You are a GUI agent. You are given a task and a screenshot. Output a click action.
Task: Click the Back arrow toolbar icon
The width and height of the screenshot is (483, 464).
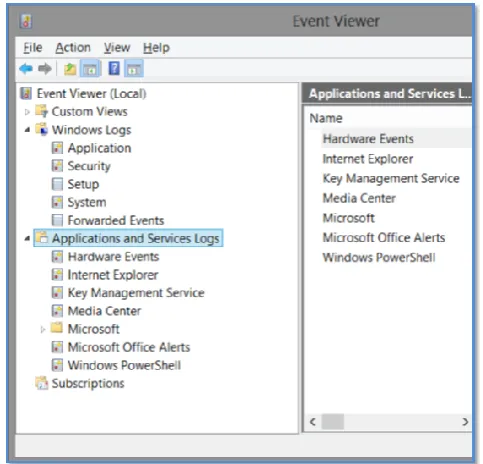[x=26, y=69]
